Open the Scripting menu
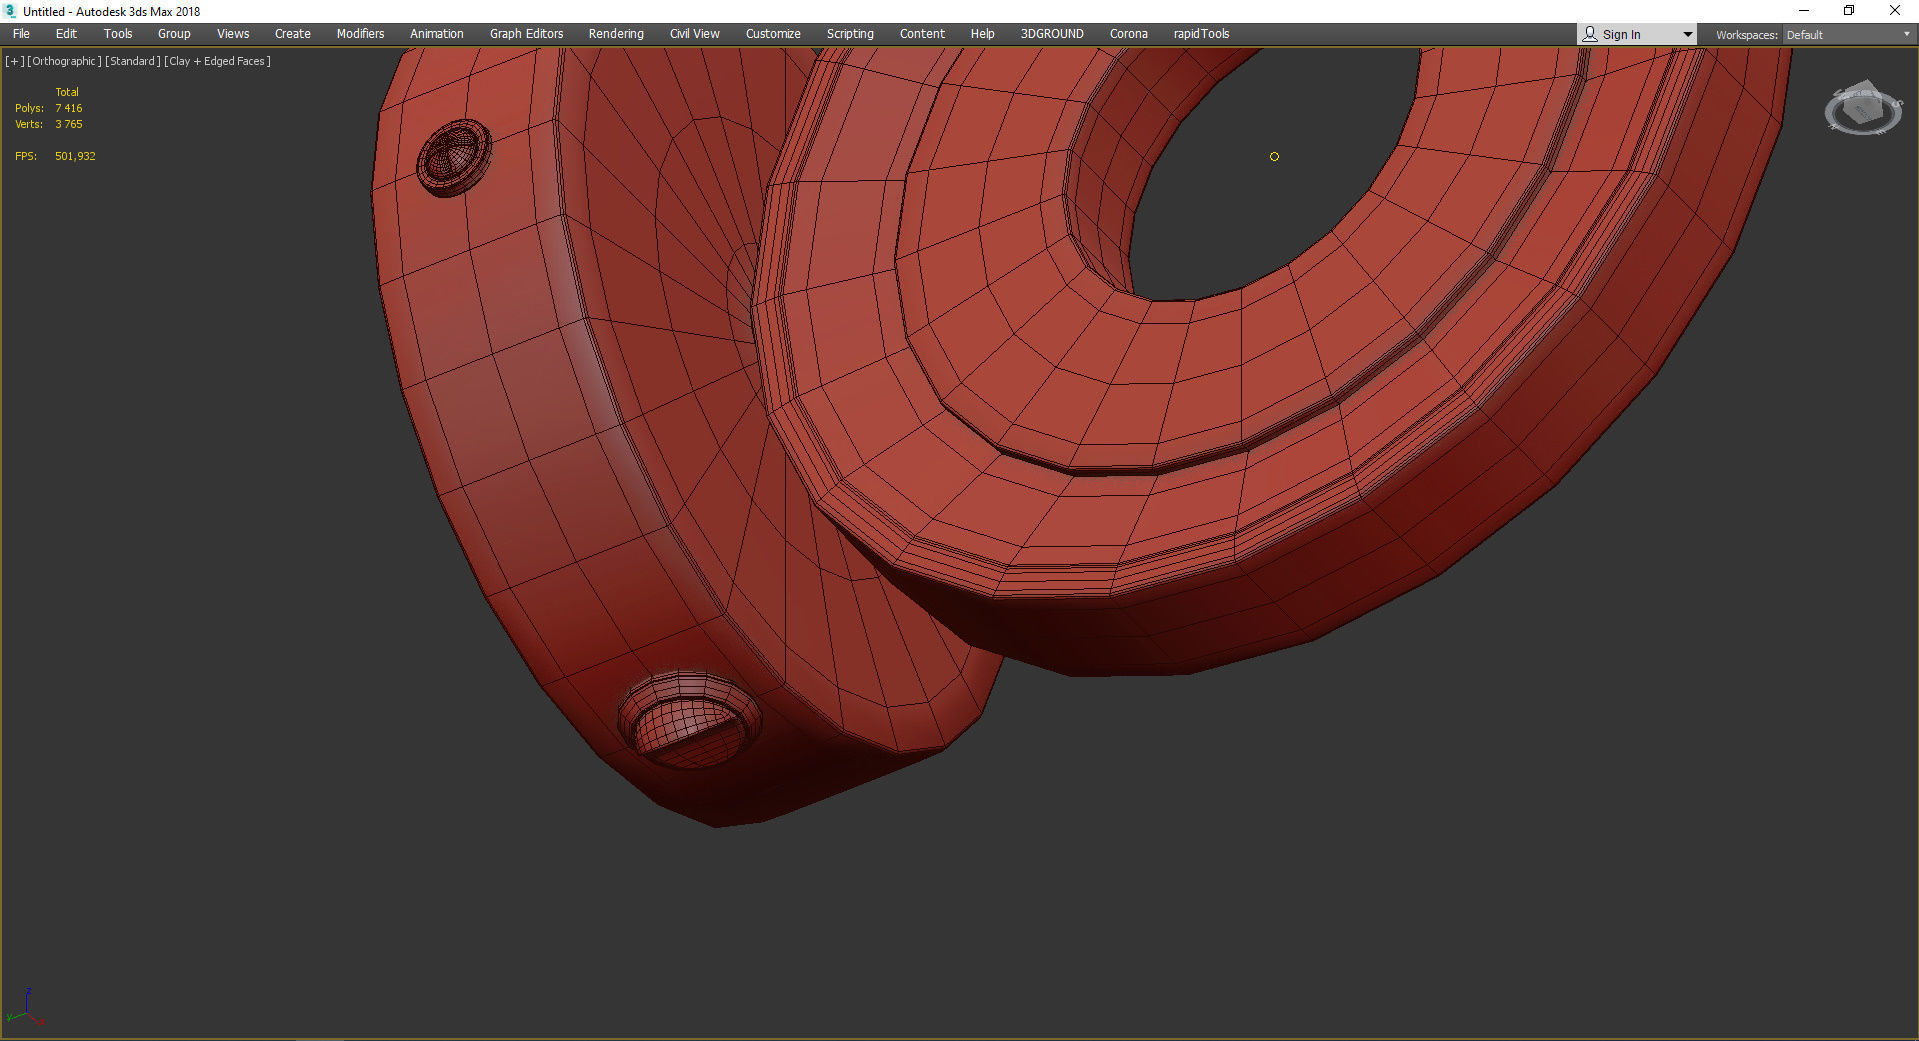The height and width of the screenshot is (1041, 1919). (850, 34)
